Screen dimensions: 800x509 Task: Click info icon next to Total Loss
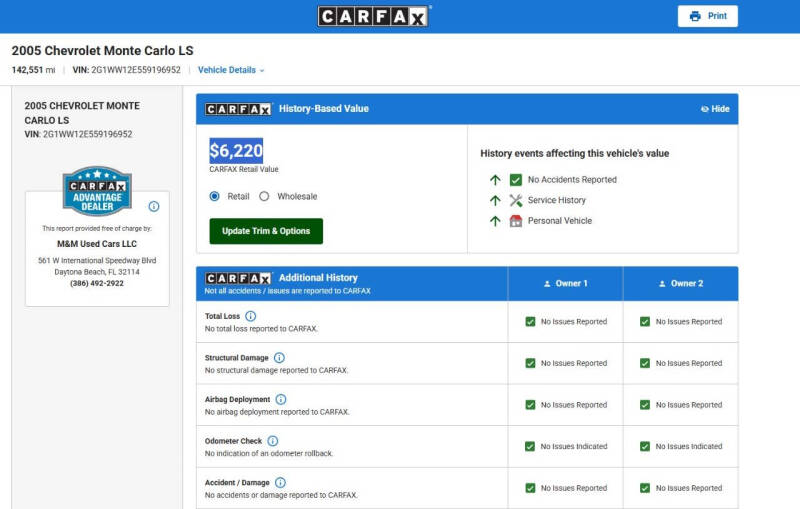click(251, 316)
